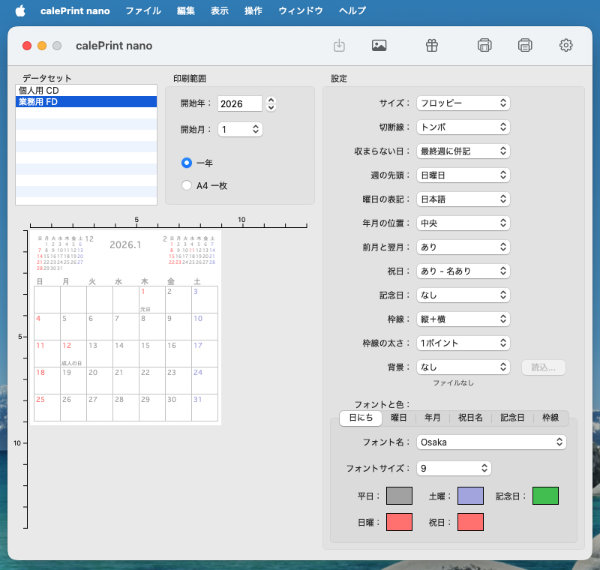Select 個人用 CD in the dataset list
Image resolution: width=600 pixels, height=570 pixels.
tap(38, 91)
